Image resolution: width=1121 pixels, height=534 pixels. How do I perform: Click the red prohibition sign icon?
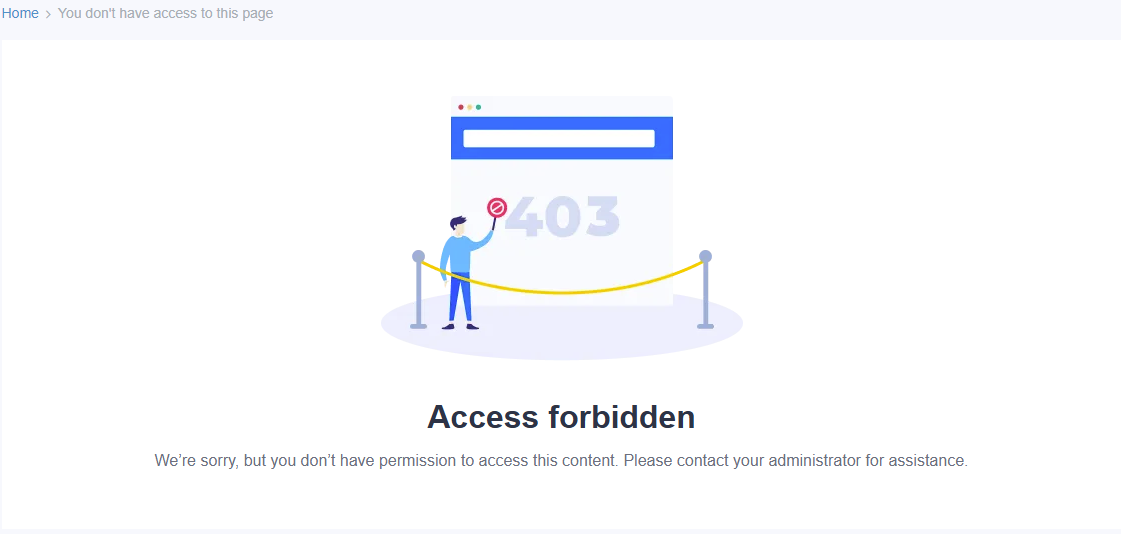click(x=497, y=208)
